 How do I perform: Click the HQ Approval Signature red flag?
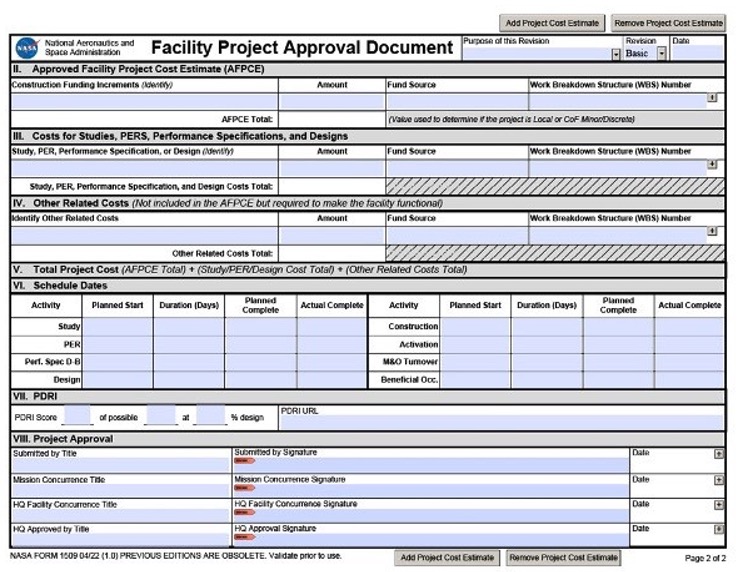coord(245,537)
